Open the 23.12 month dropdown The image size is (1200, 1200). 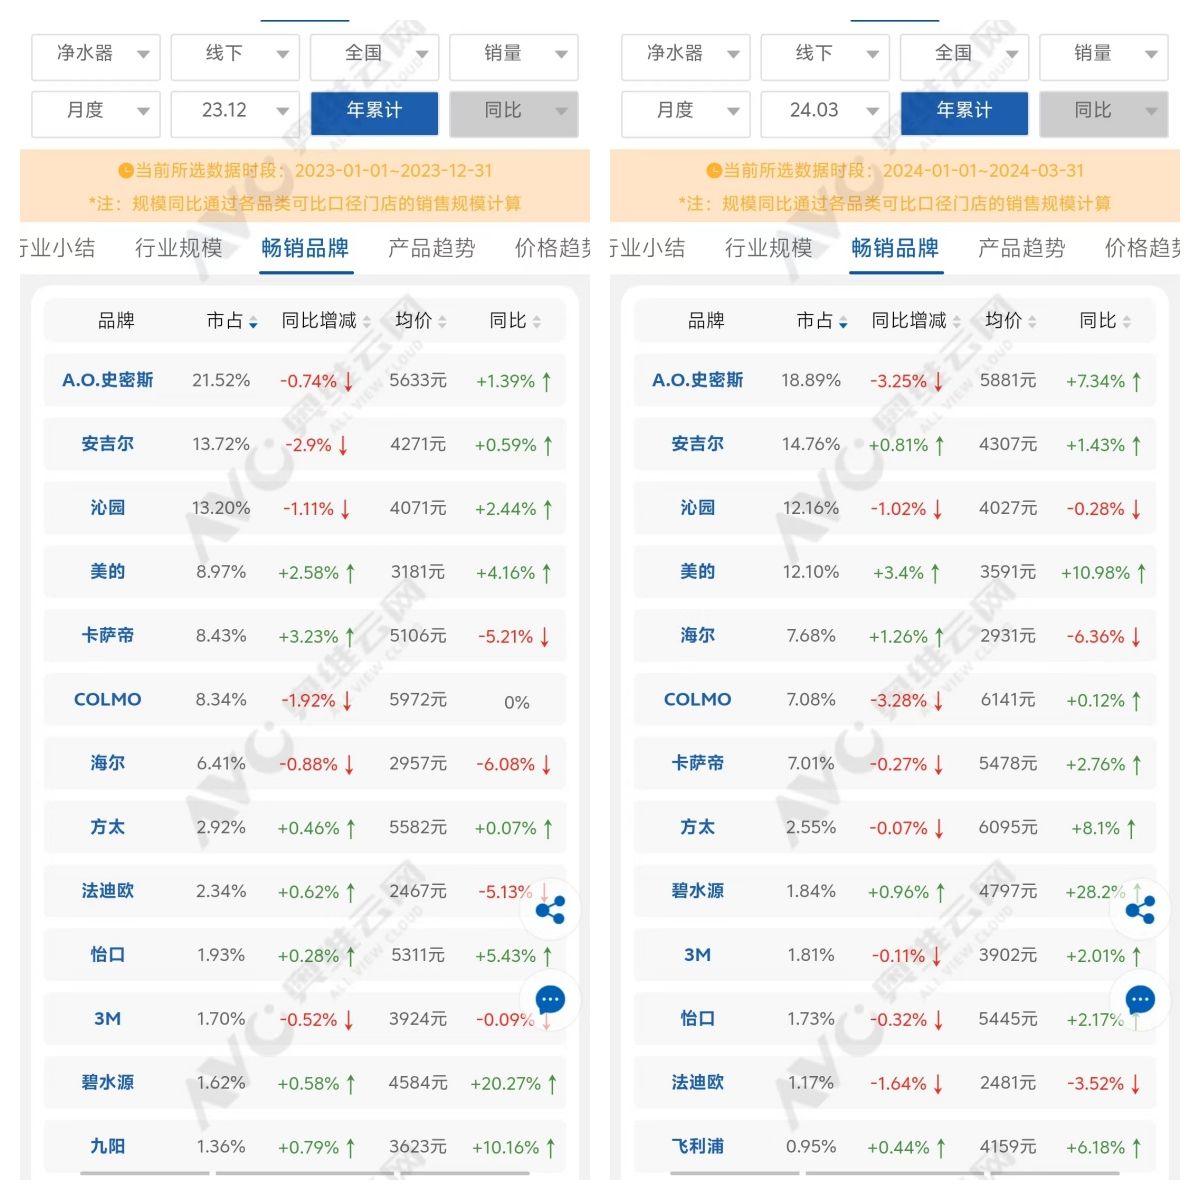tap(235, 112)
